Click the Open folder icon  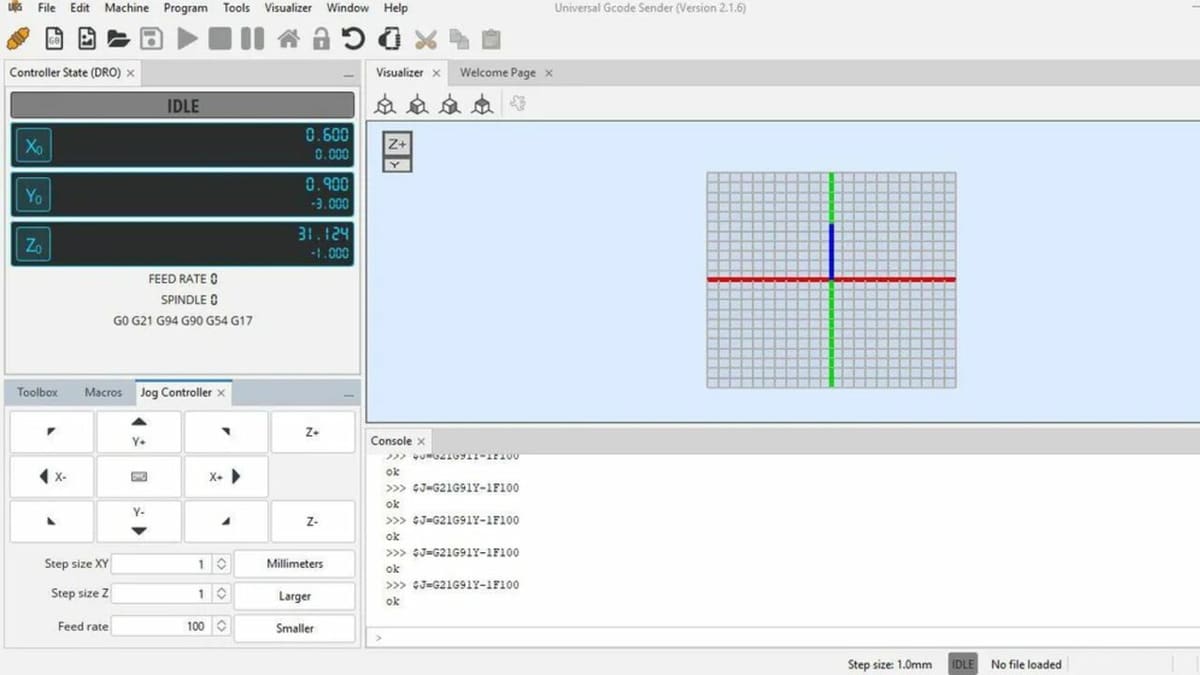click(x=119, y=39)
